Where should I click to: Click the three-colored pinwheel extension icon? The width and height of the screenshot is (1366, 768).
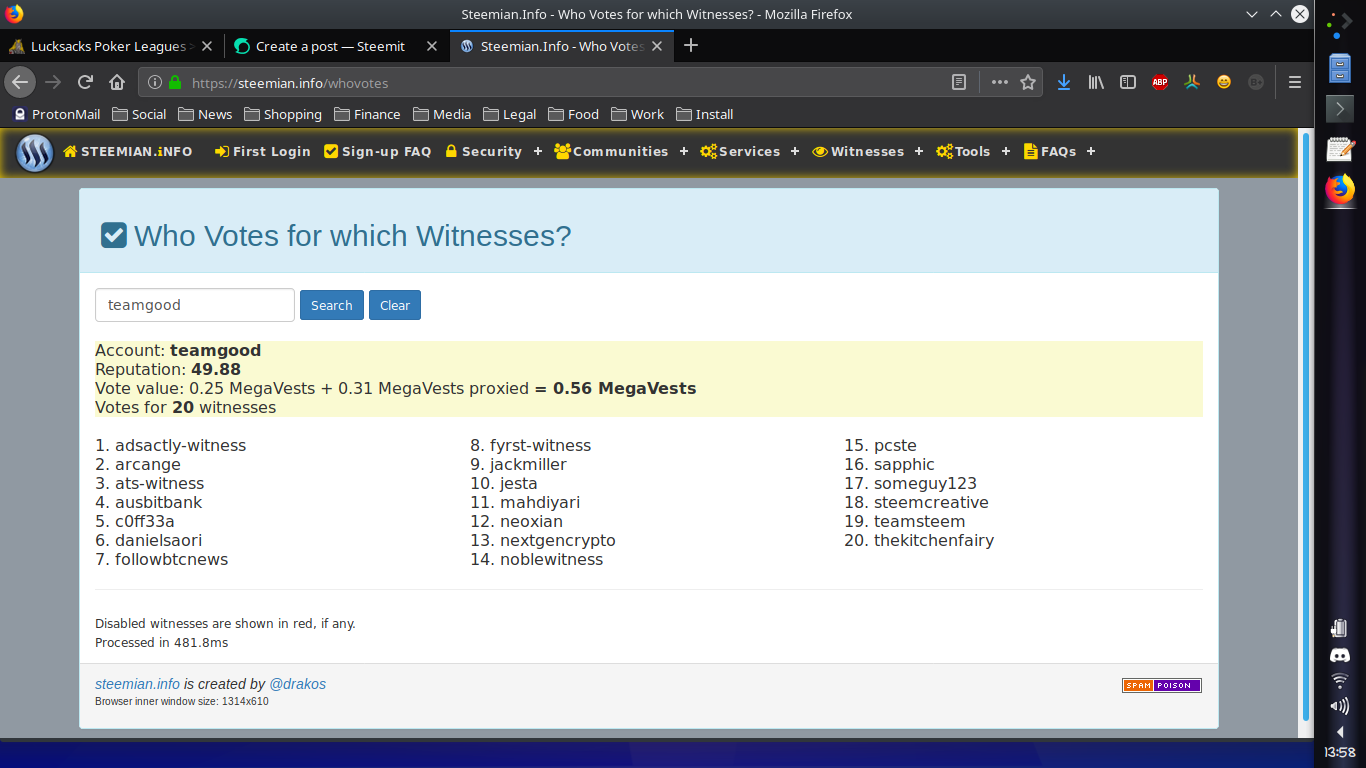click(1192, 82)
